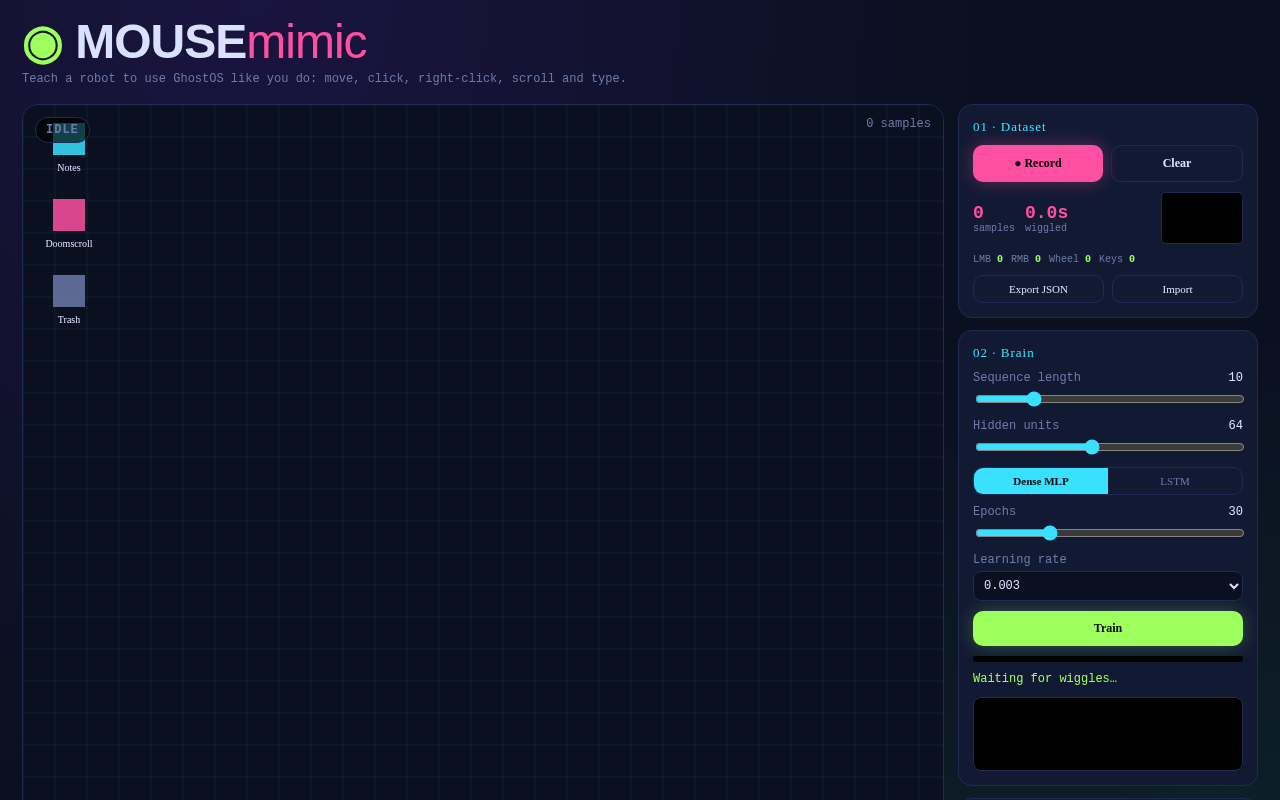Open the Doomscroll desktop icon
The width and height of the screenshot is (1280, 800).
69,223
